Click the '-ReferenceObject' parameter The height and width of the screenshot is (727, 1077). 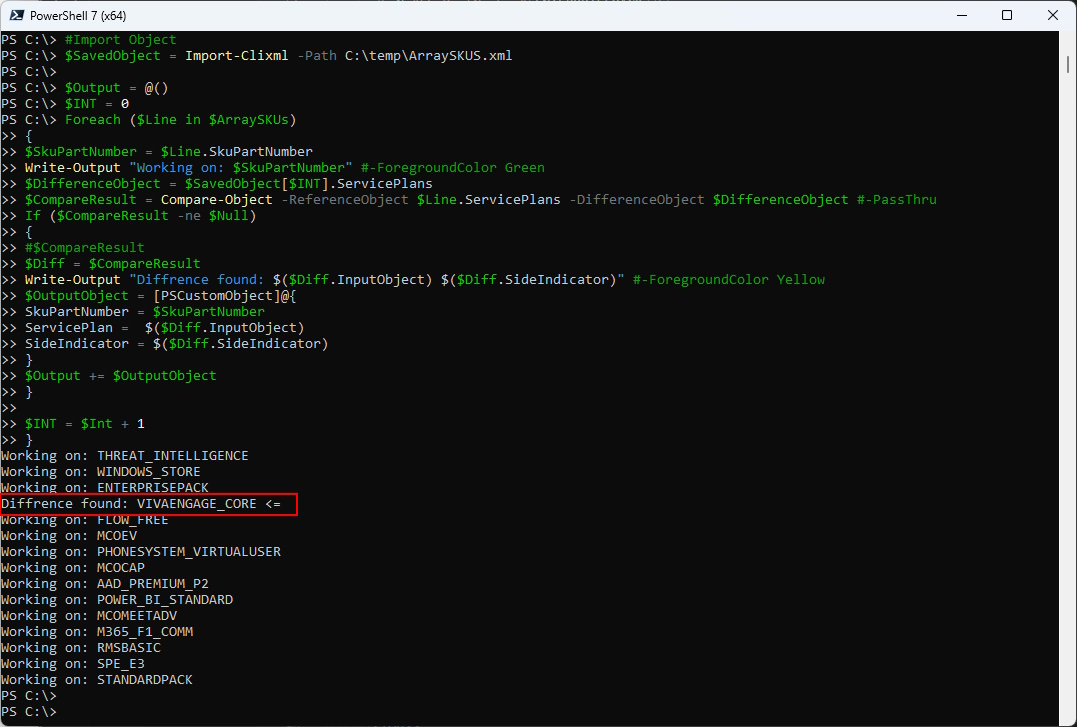(x=345, y=200)
